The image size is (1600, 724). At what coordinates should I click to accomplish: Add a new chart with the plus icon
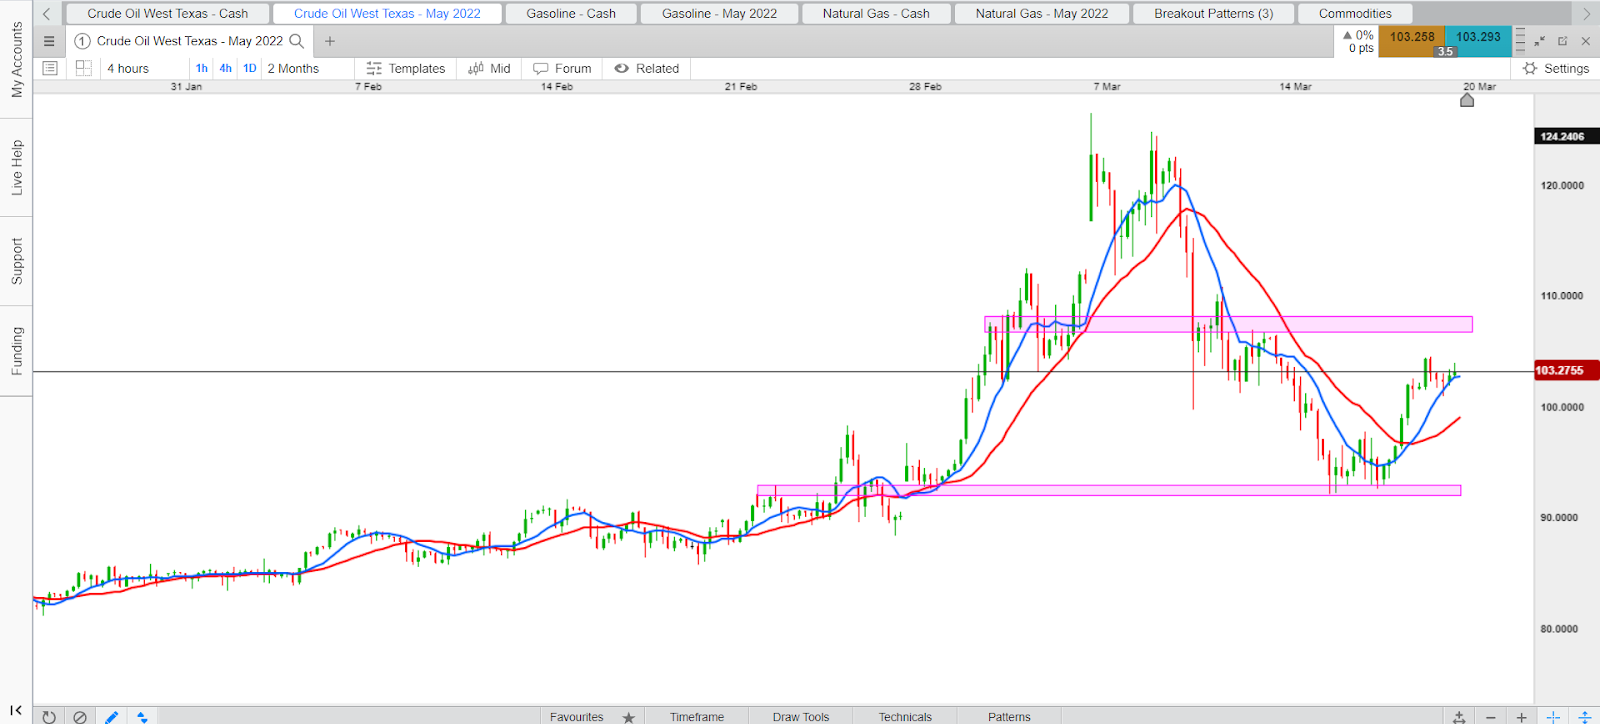tap(330, 41)
